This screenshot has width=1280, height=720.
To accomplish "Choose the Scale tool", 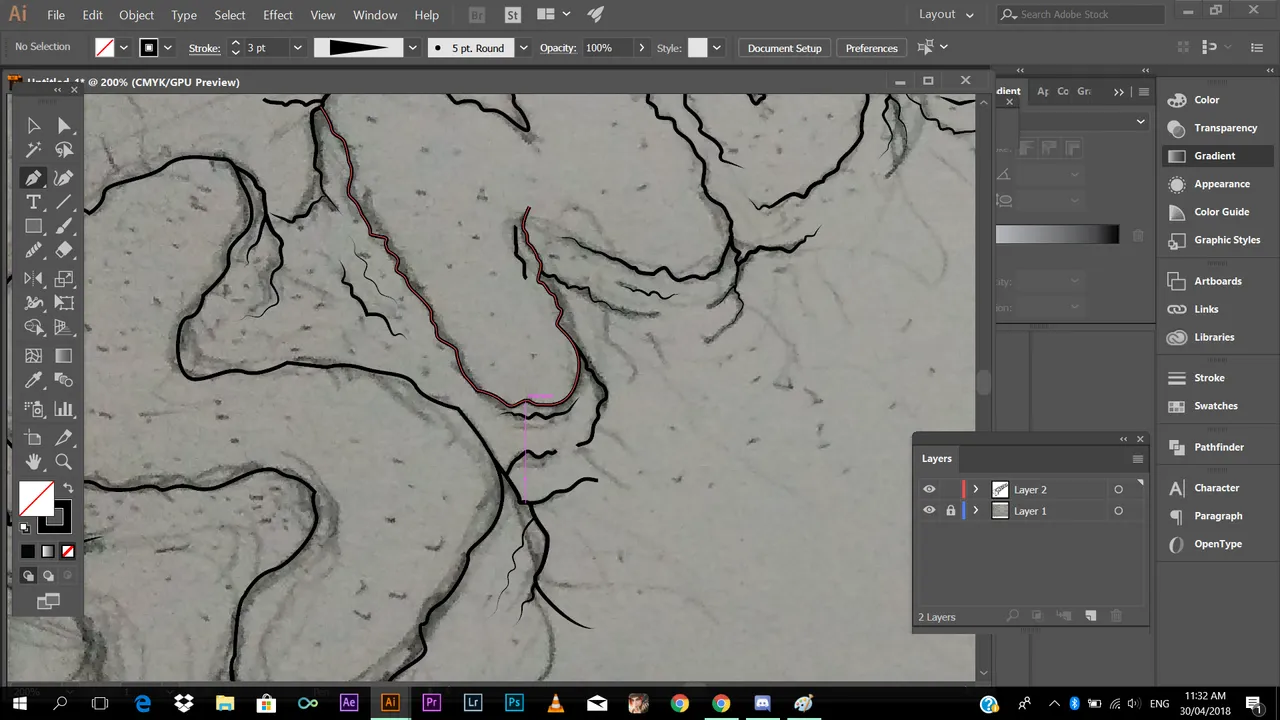I will click(64, 279).
